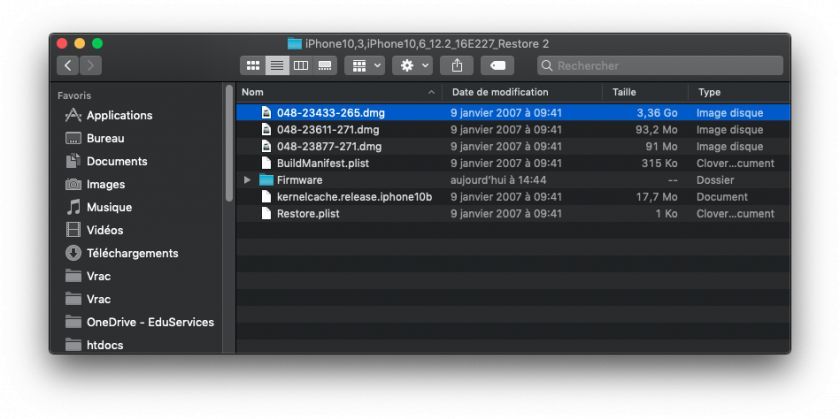This screenshot has width=840, height=419.
Task: Select the BuildManifest.plist file
Action: click(321, 163)
